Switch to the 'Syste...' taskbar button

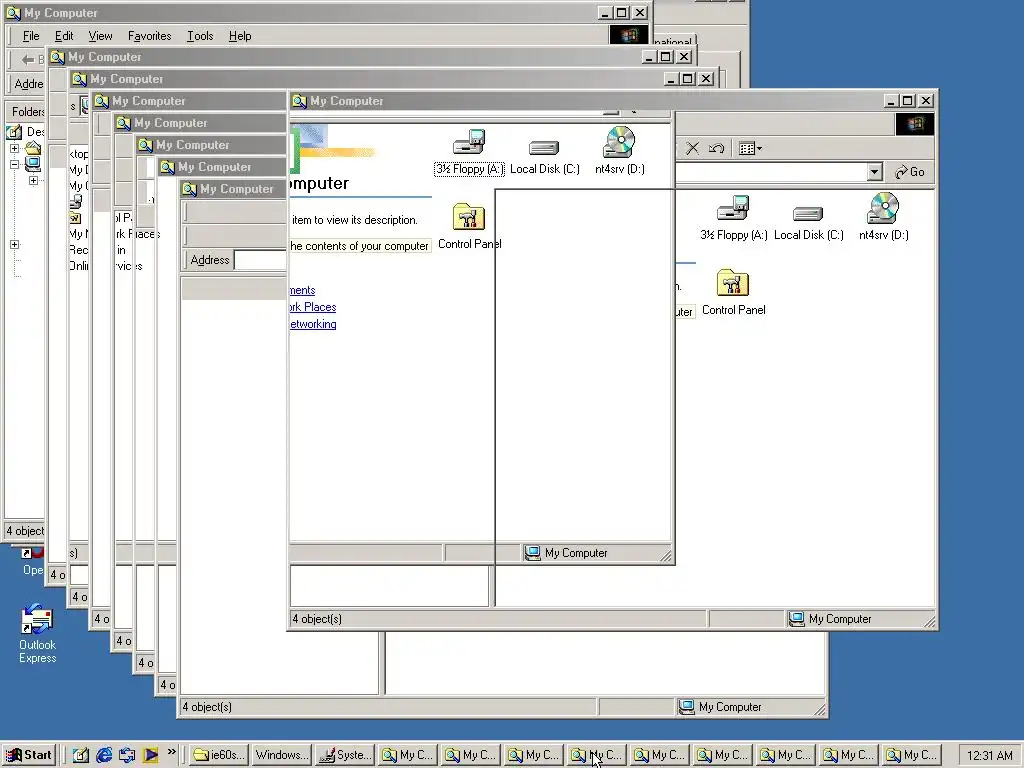[344, 755]
